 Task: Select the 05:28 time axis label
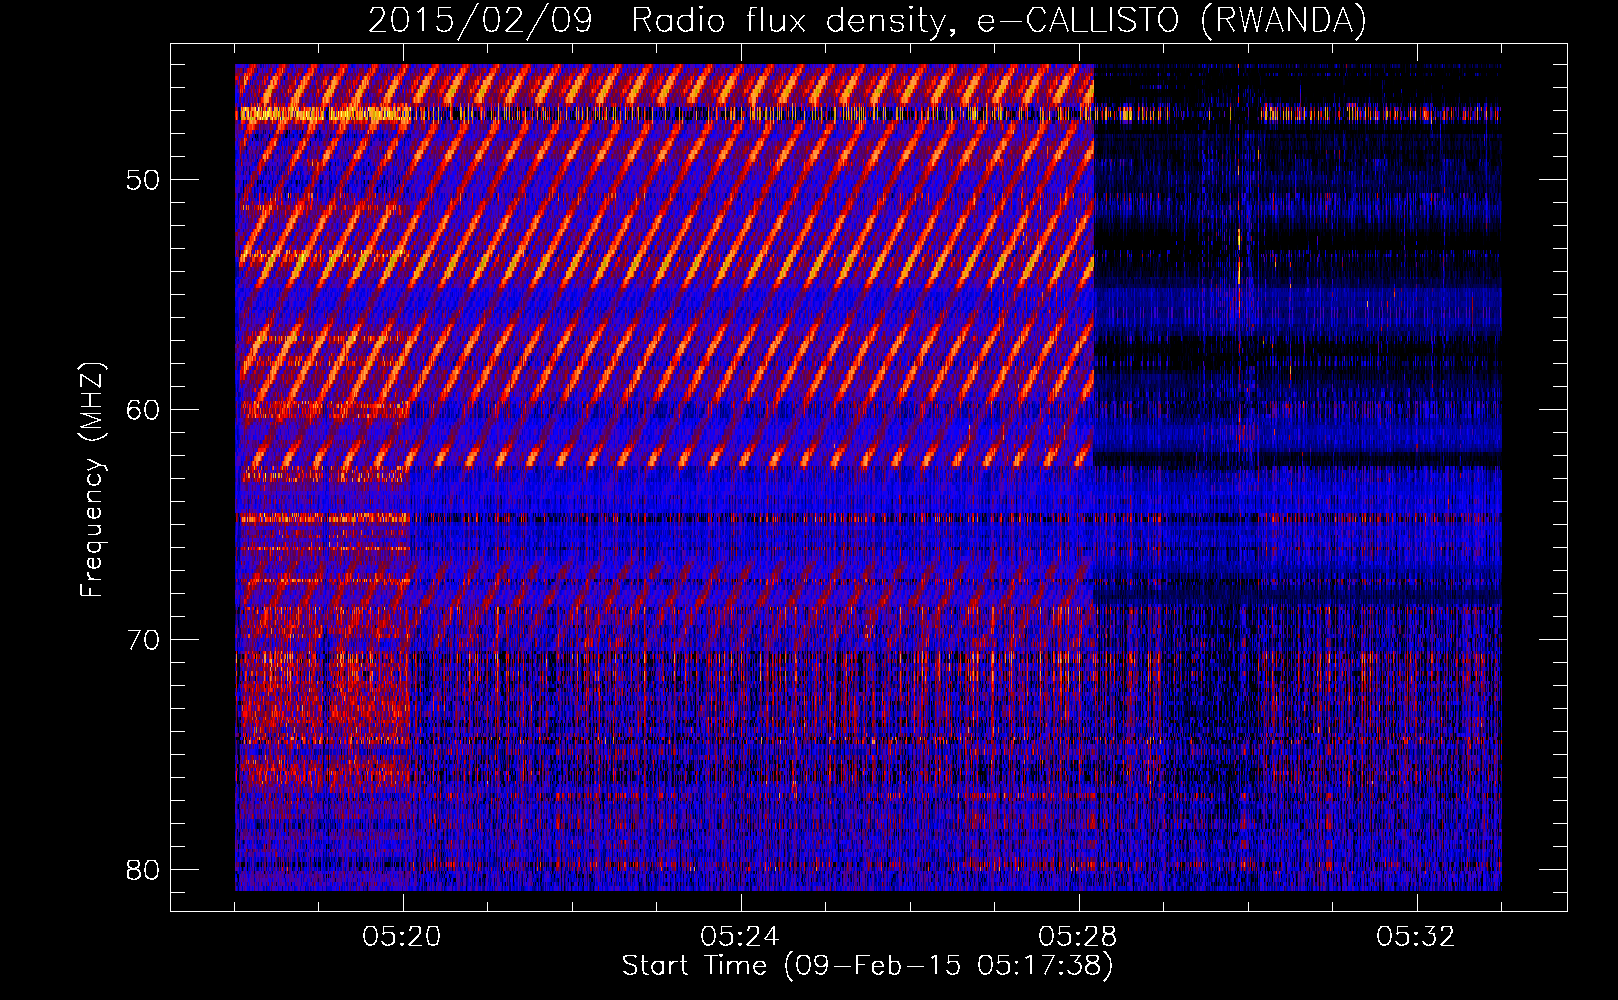[x=1078, y=937]
